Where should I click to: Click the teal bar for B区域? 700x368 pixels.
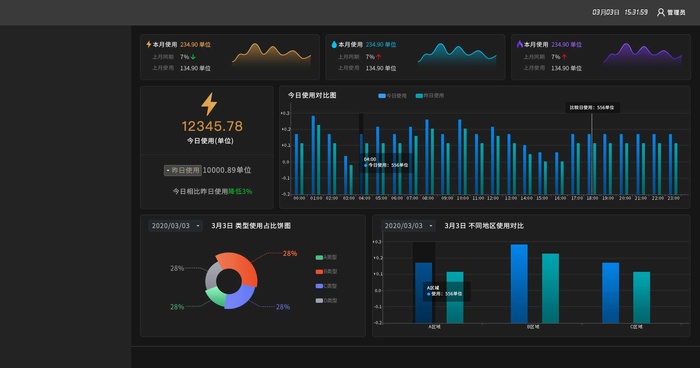tap(550, 289)
